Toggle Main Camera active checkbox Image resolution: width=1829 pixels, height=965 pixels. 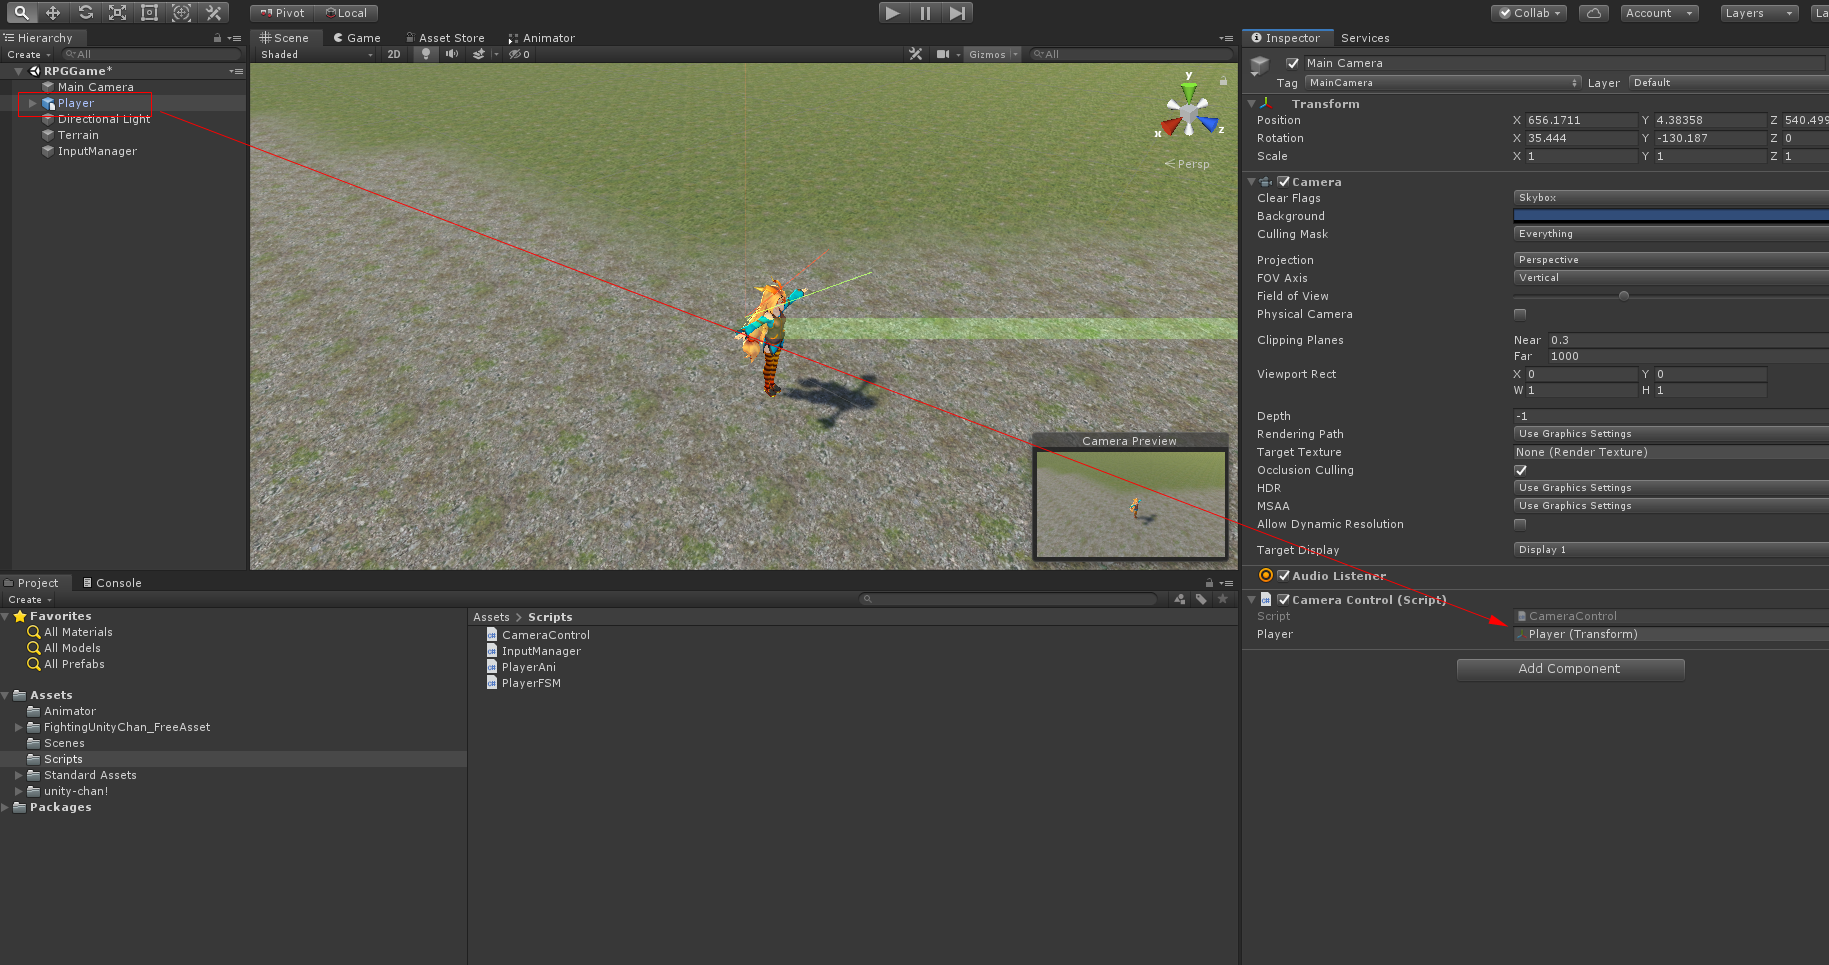pyautogui.click(x=1293, y=63)
